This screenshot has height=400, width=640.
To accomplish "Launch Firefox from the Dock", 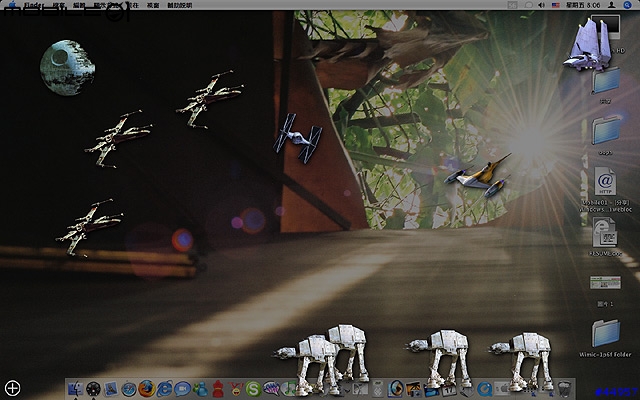I will tap(147, 388).
